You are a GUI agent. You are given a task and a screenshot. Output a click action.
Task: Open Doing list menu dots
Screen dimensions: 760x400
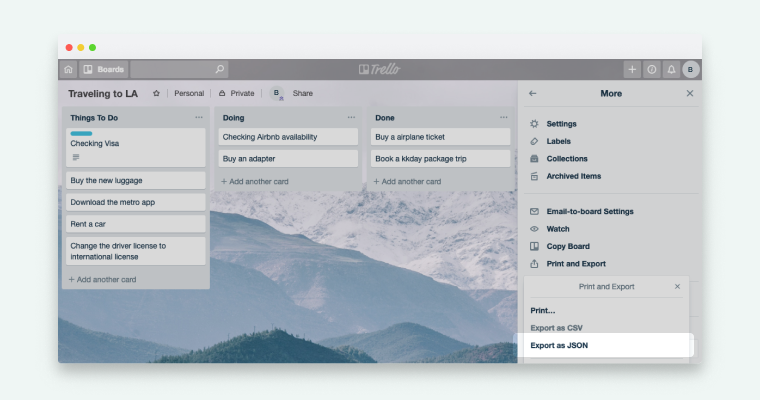point(351,117)
